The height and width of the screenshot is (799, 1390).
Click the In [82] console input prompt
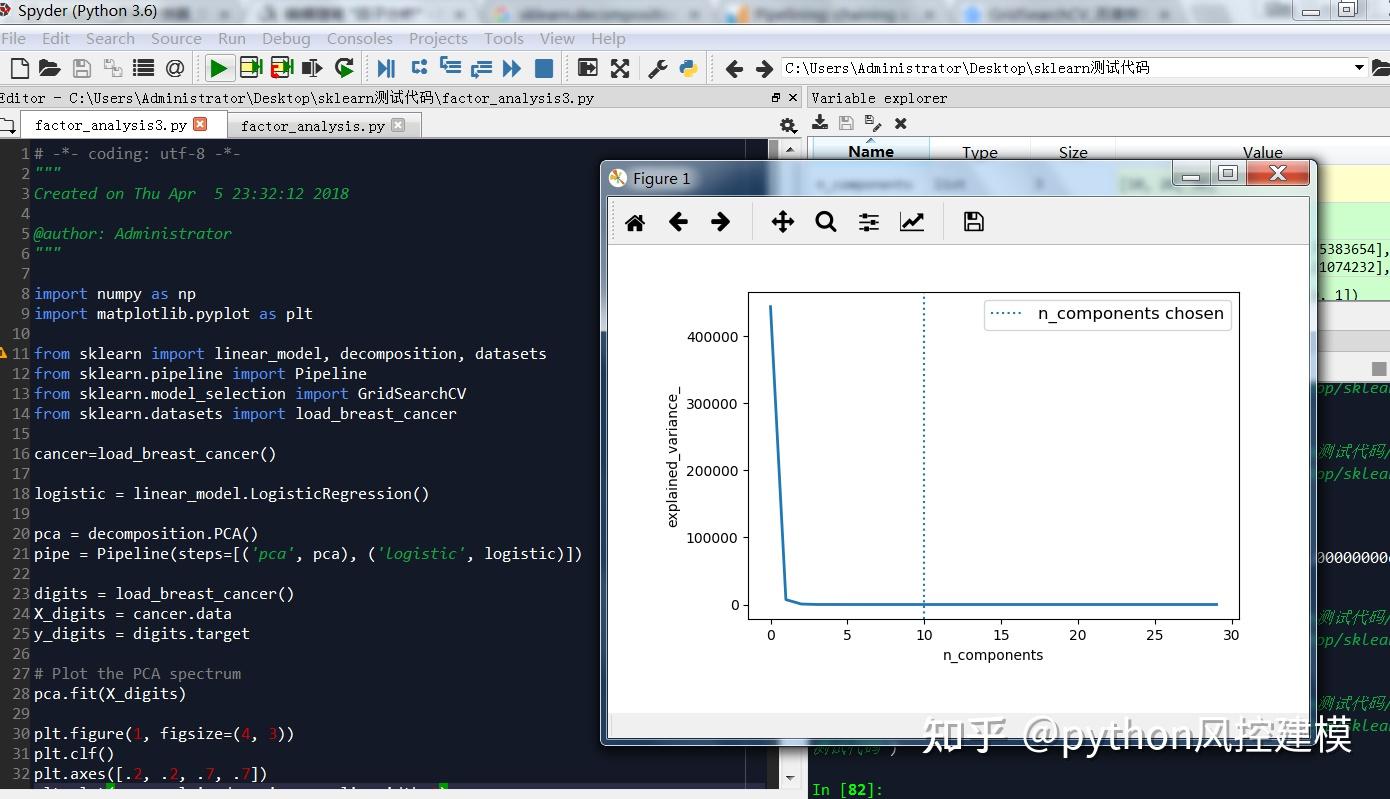[x=847, y=789]
